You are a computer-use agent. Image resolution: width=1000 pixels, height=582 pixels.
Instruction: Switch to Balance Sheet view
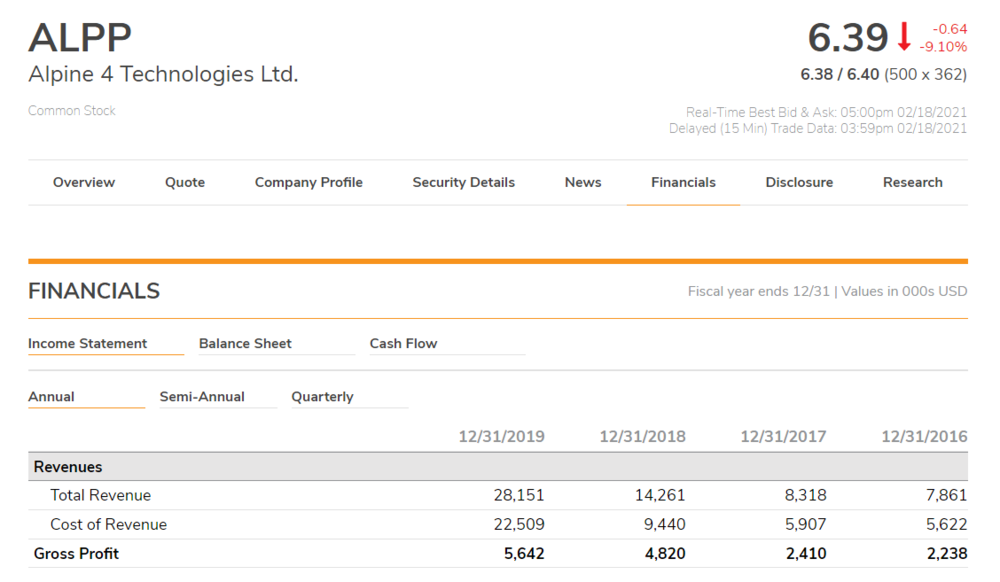coord(245,343)
